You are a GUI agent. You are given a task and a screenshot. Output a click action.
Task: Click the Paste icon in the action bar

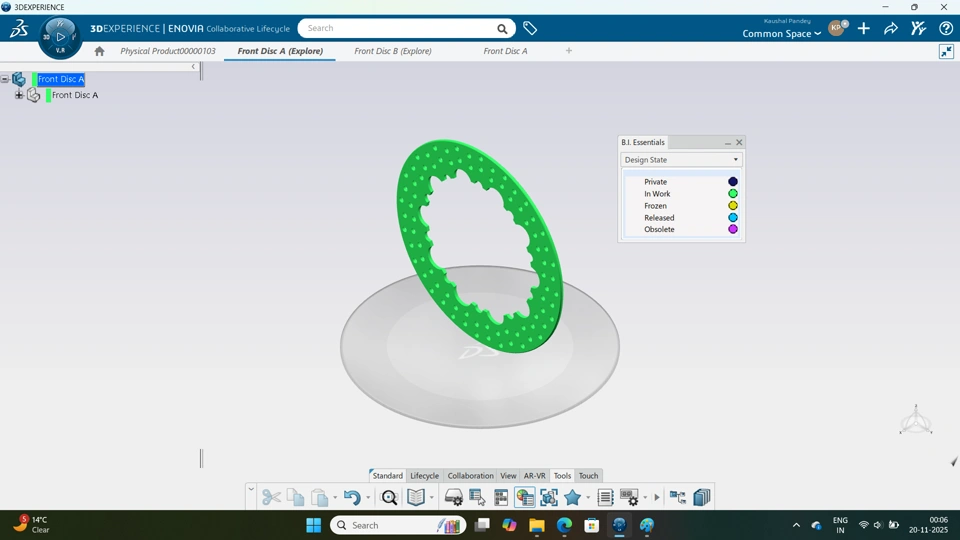pos(320,497)
